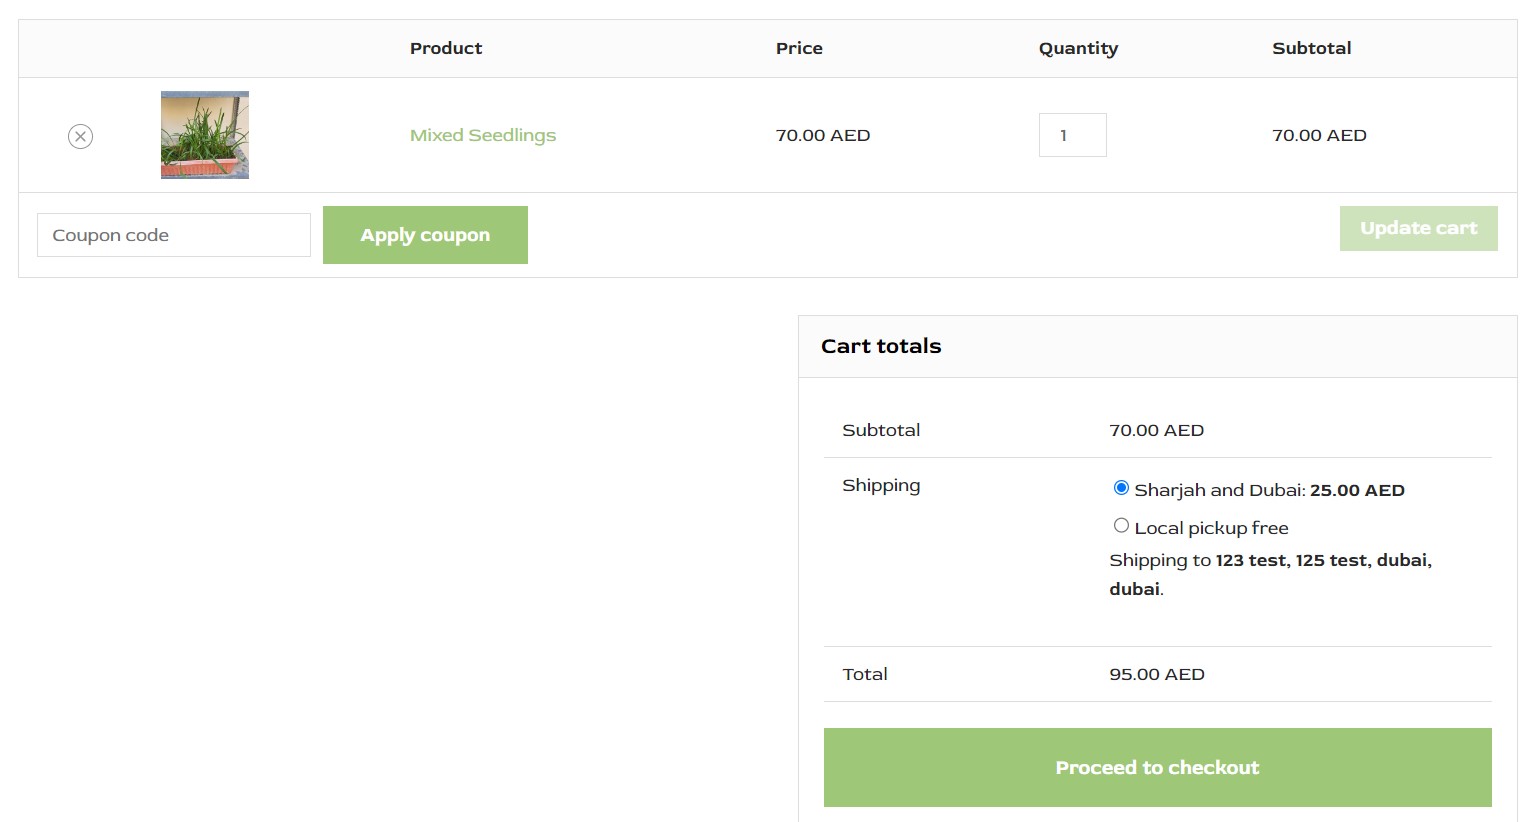Viewport: 1529px width, 822px height.
Task: Click the Quantity column header
Action: click(x=1078, y=47)
